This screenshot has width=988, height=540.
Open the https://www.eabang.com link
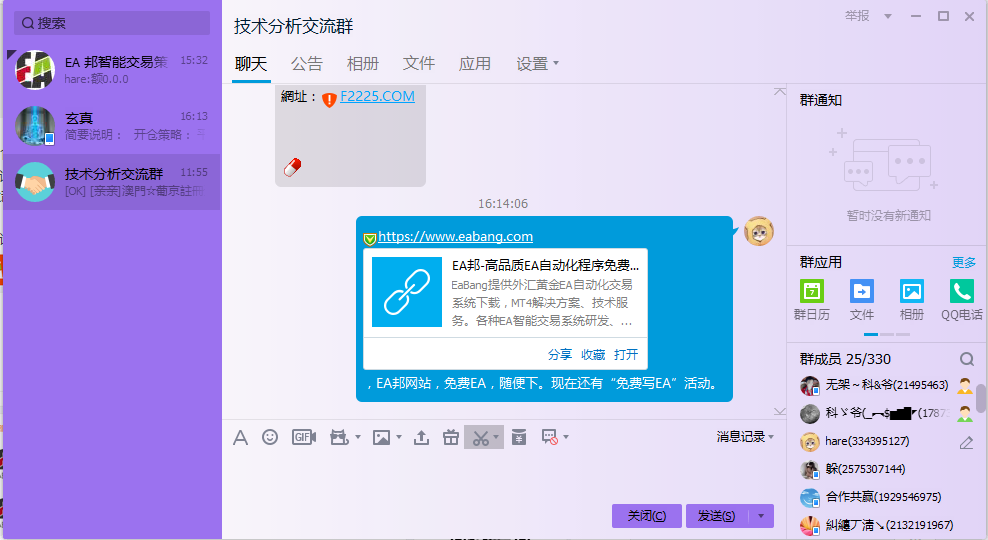point(456,236)
